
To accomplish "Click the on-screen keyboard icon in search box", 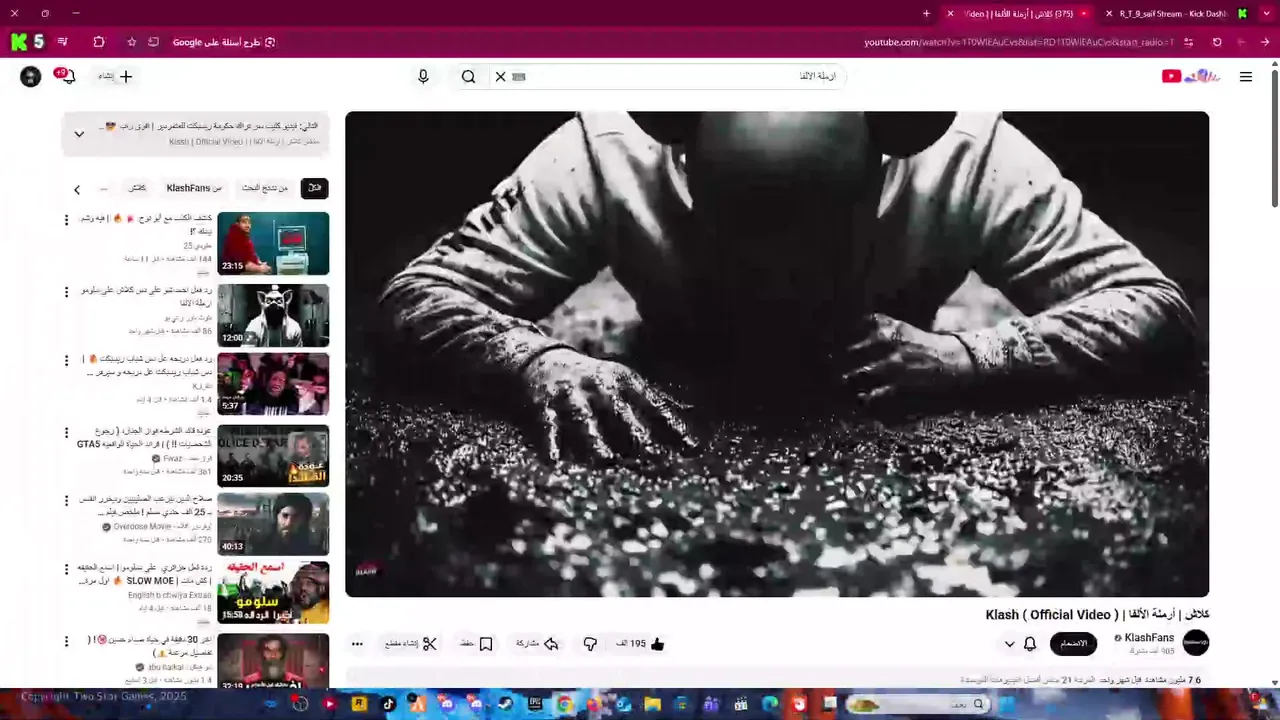I will click(518, 76).
